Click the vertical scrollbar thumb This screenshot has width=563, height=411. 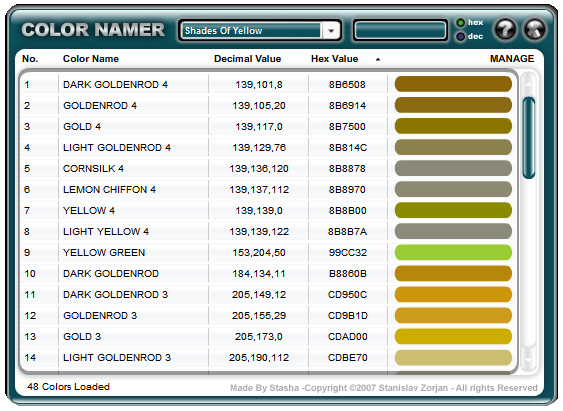click(529, 137)
